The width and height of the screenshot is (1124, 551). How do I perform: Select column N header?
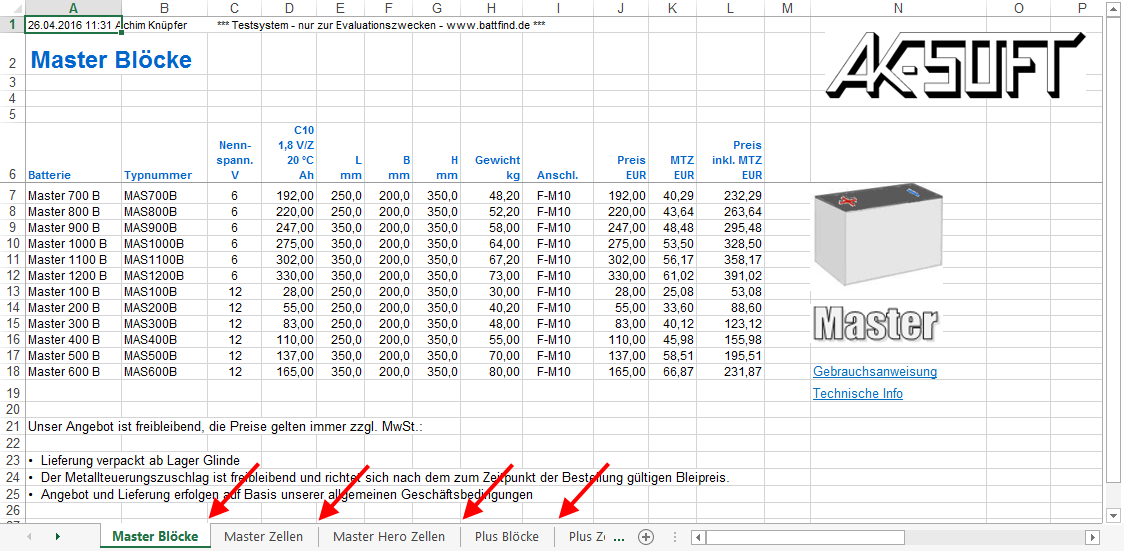click(x=898, y=8)
